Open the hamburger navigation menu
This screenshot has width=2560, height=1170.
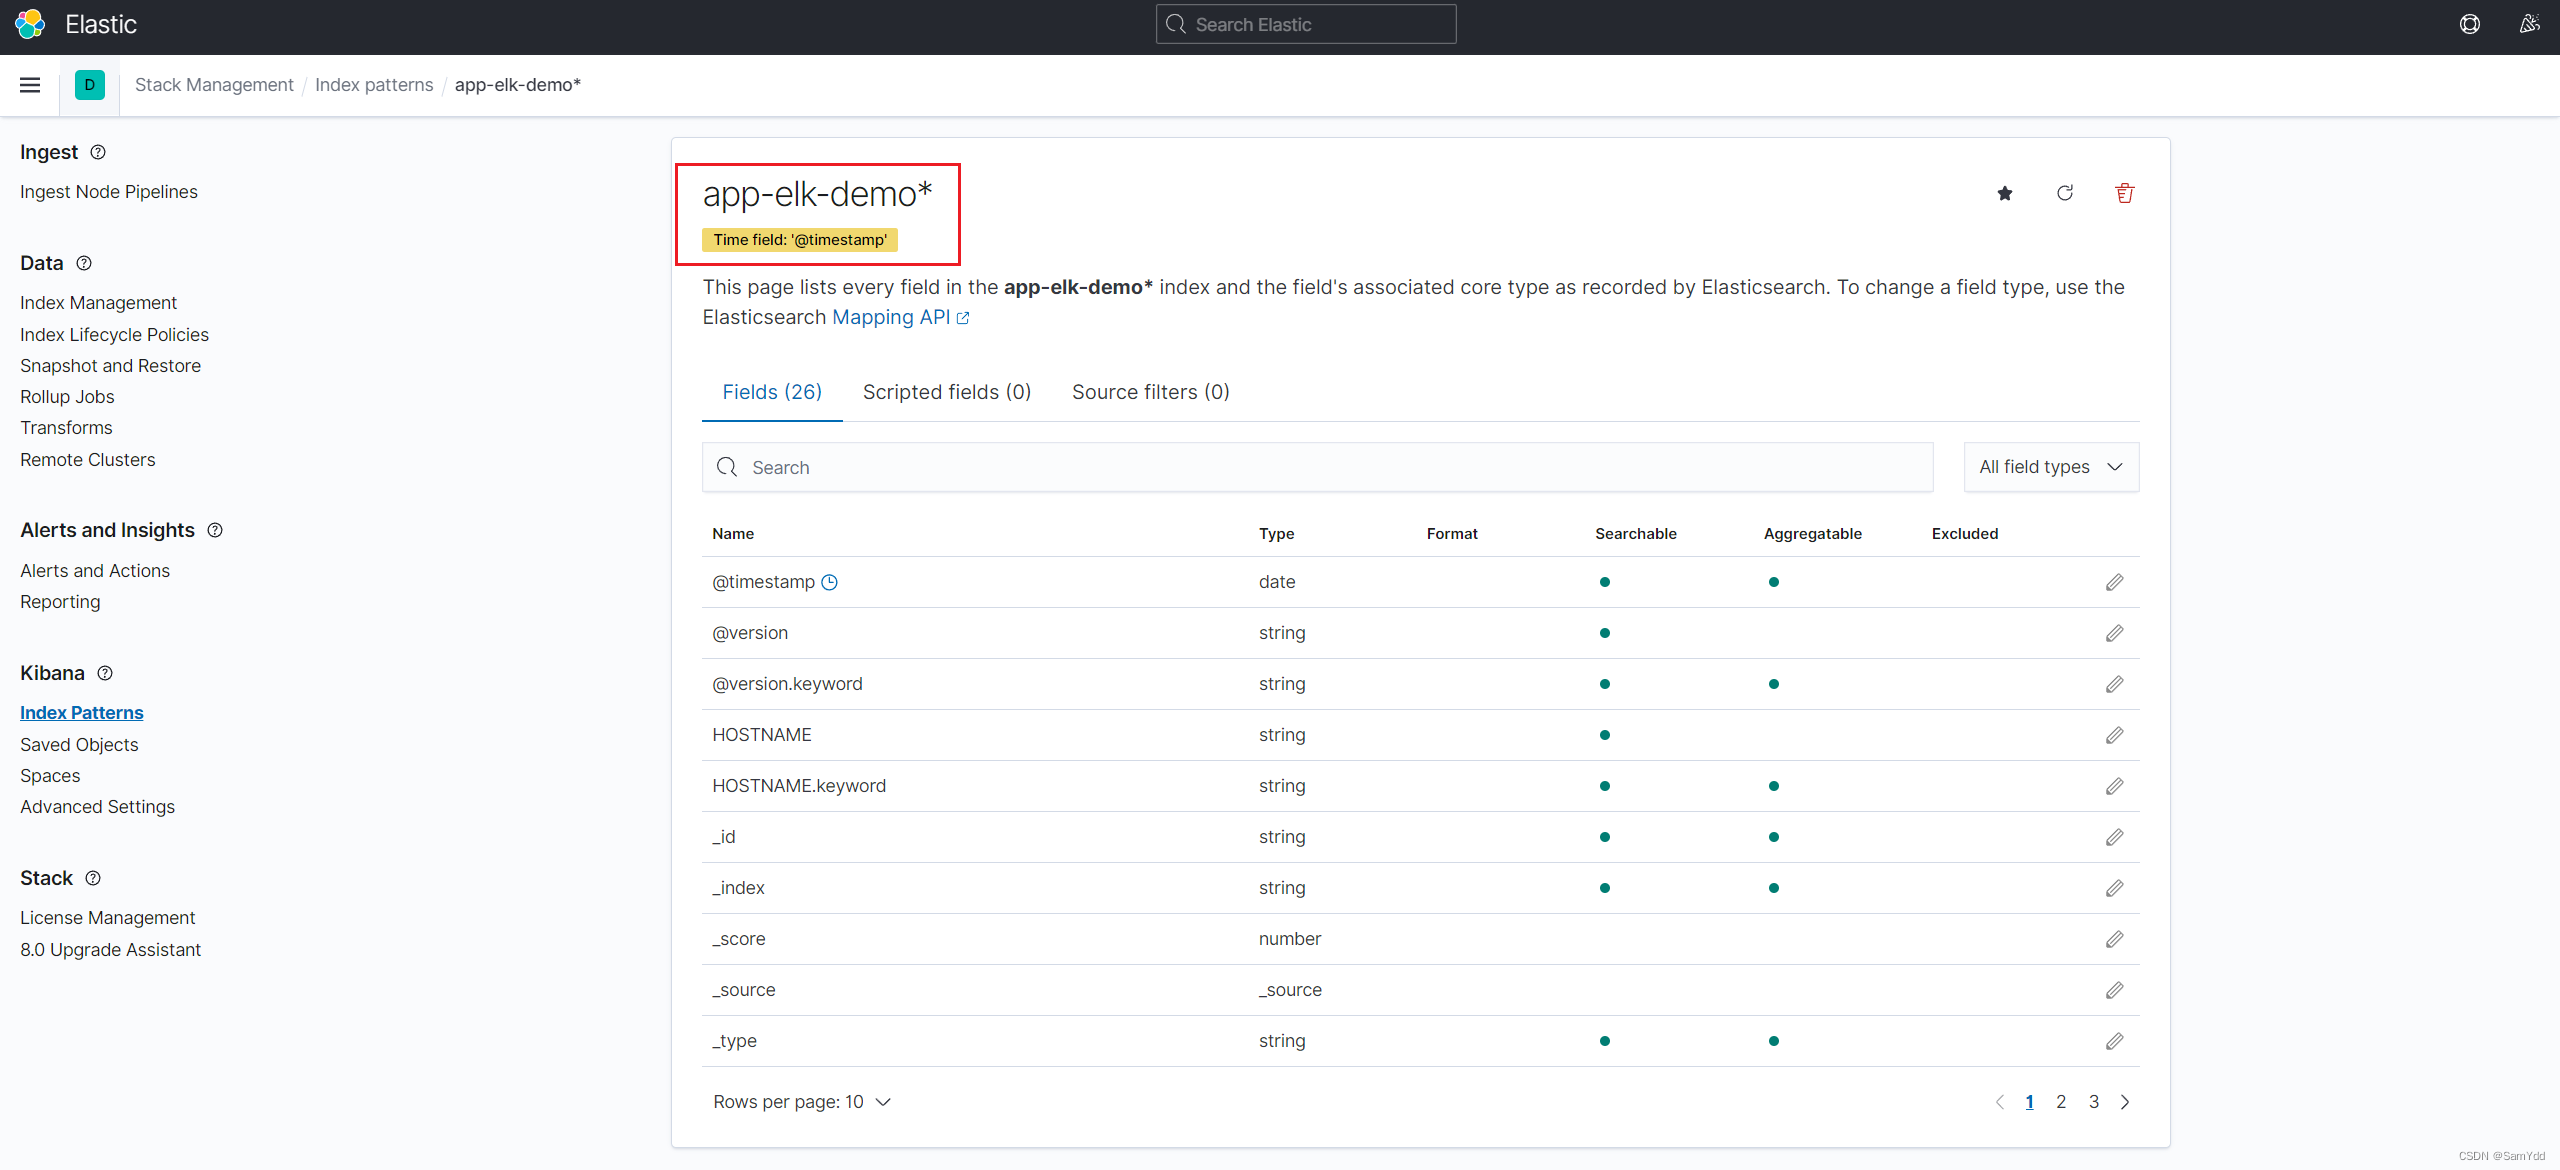point(30,85)
